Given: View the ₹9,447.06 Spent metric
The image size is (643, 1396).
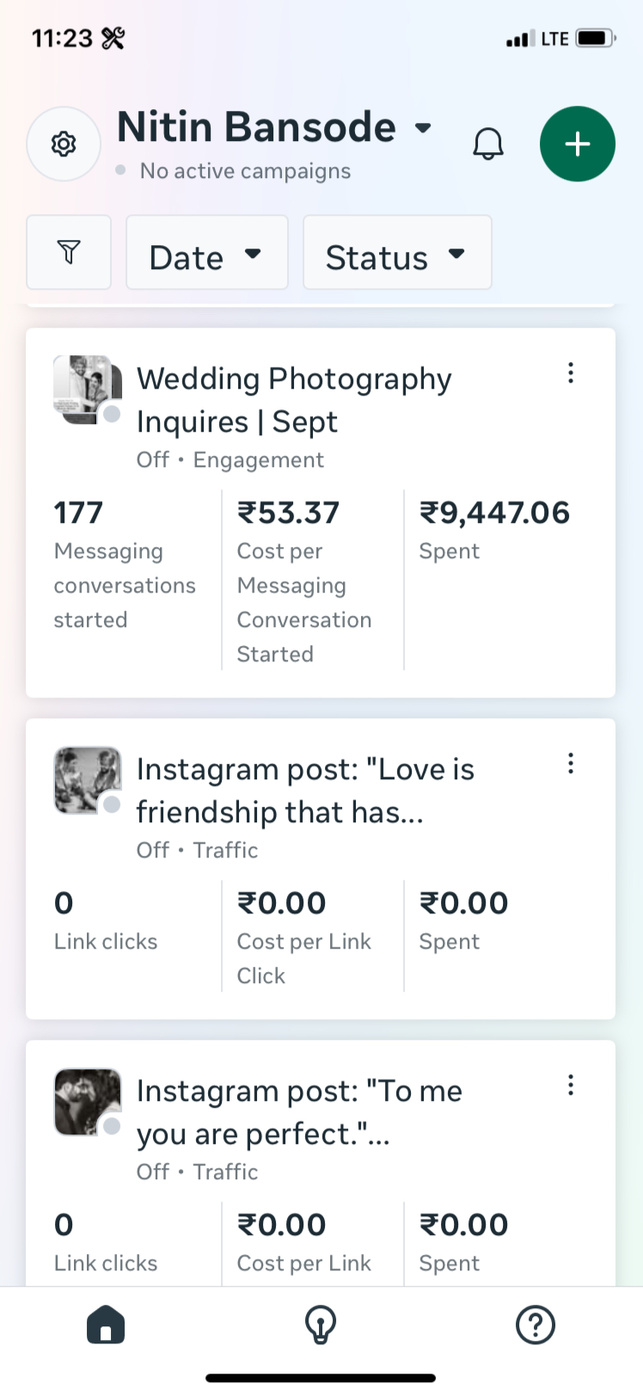Looking at the screenshot, I should [x=494, y=529].
